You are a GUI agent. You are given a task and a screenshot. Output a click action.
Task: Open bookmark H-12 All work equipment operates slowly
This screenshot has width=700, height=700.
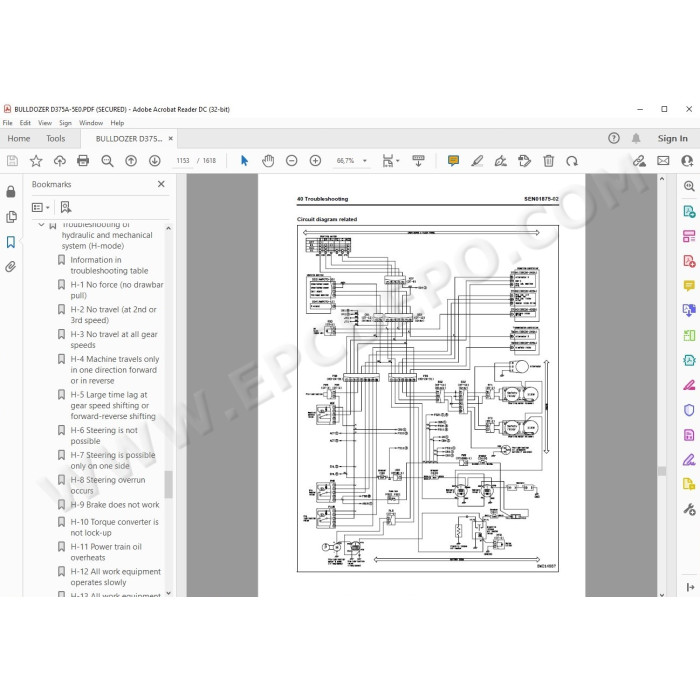116,577
